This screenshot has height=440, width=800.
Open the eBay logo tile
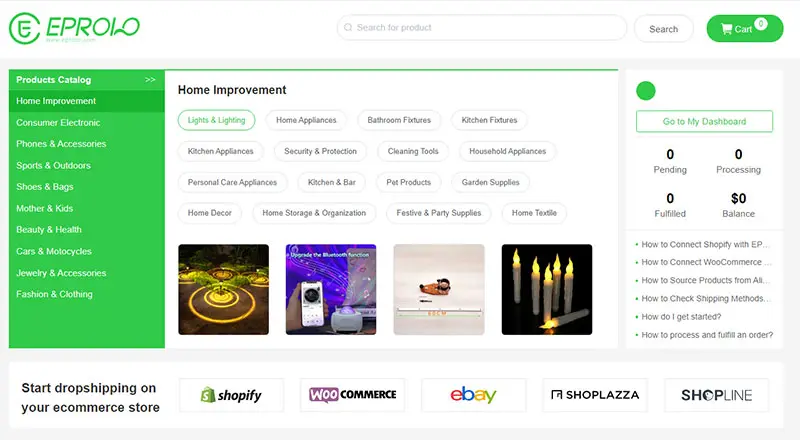(473, 395)
